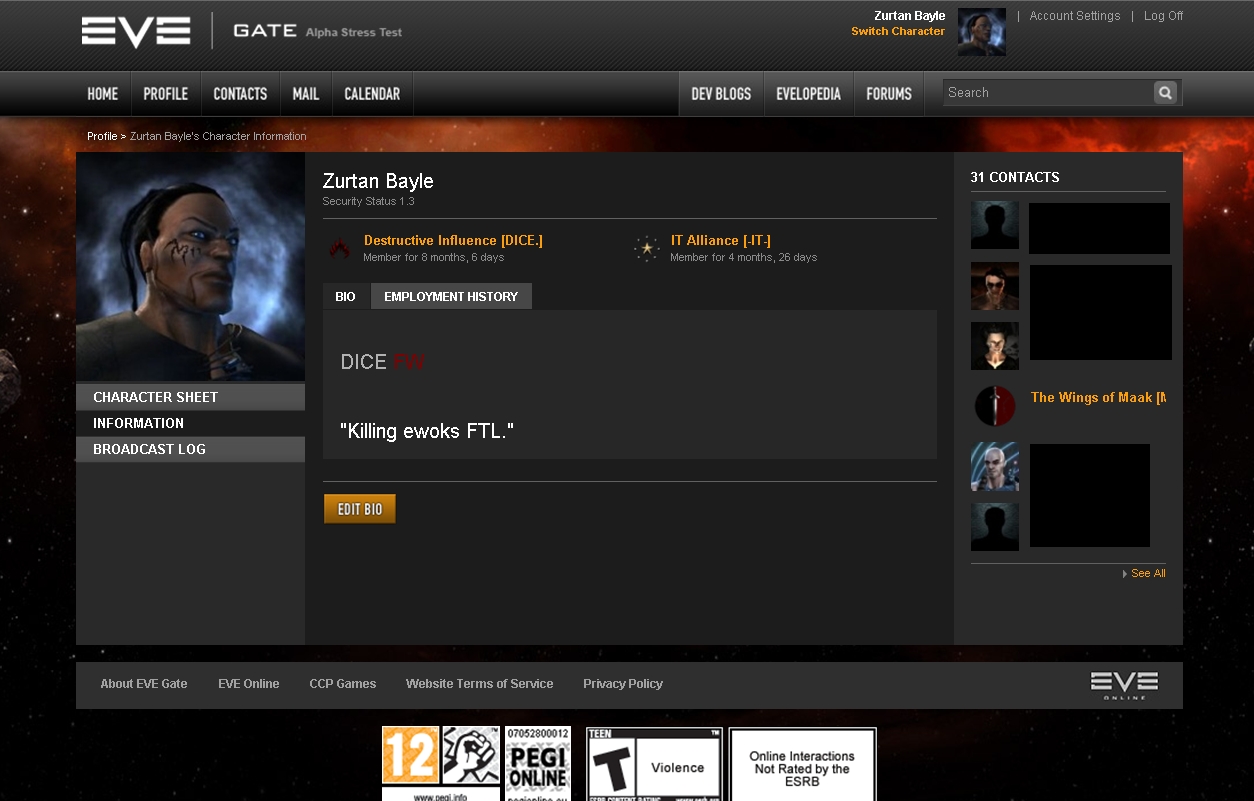The image size is (1254, 801).
Task: Click the EVE logo in the header
Action: pos(136,31)
